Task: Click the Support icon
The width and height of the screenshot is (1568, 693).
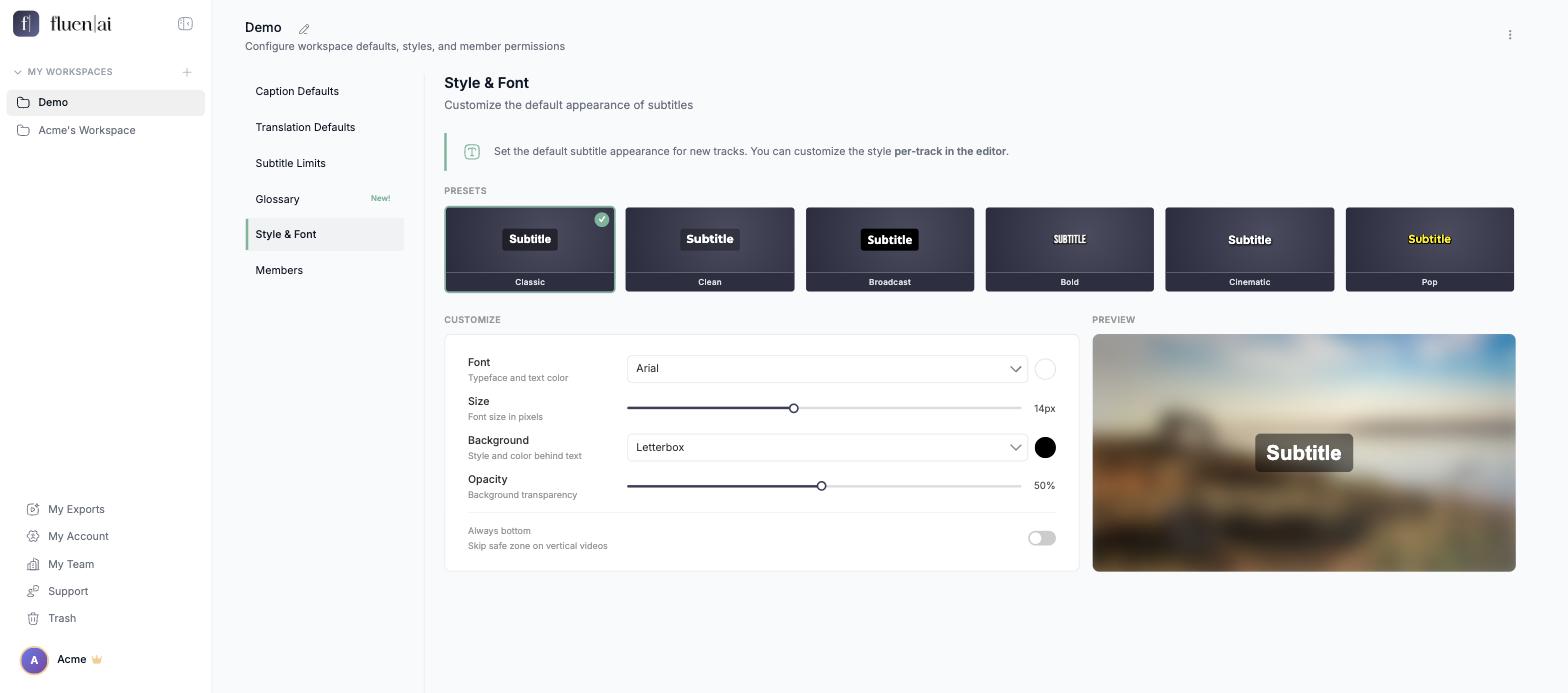Action: 33,591
